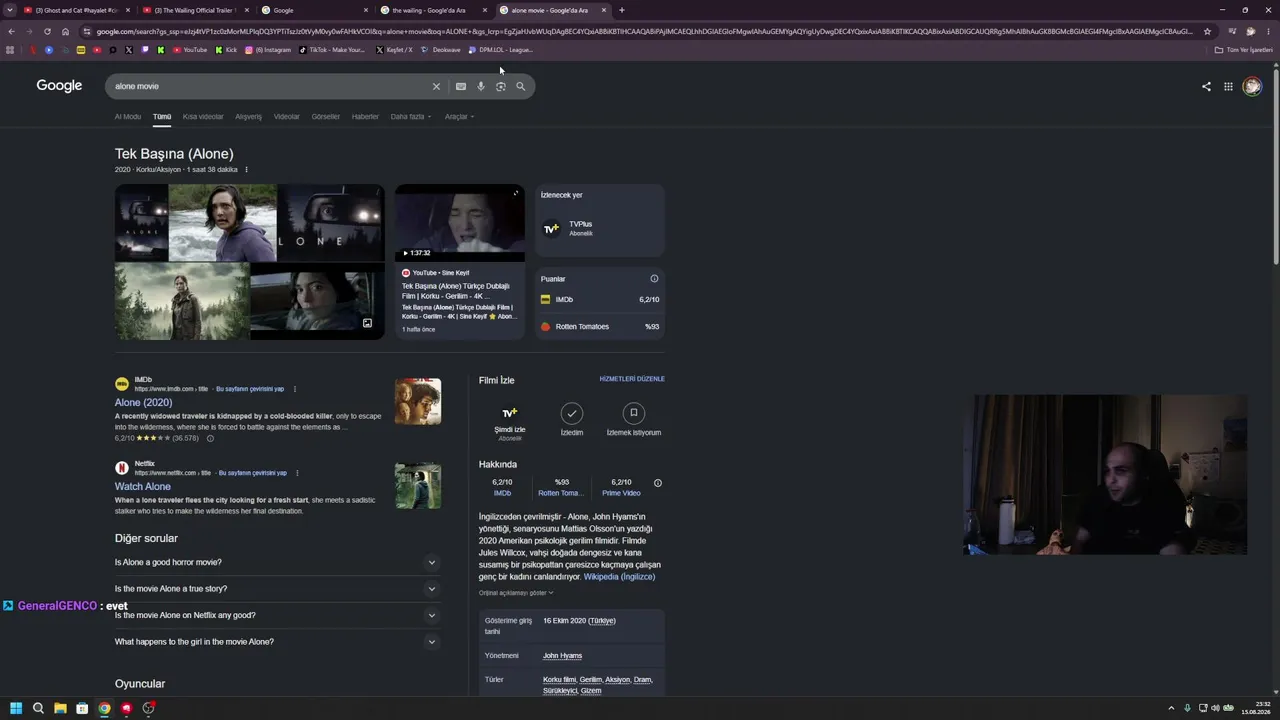Click inside the 'alone movie' search field
Image resolution: width=1280 pixels, height=720 pixels.
(270, 86)
